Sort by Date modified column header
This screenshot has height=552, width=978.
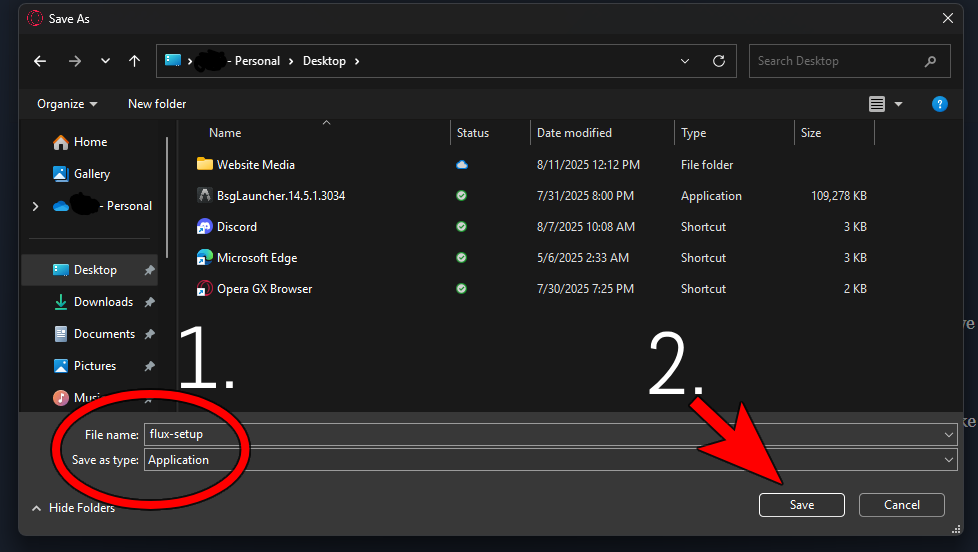(574, 133)
